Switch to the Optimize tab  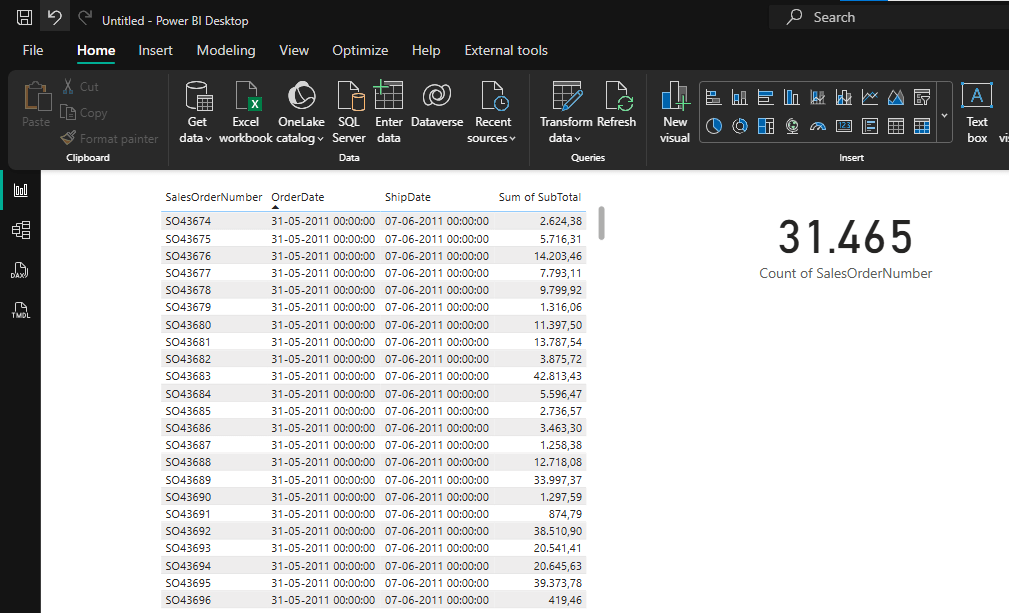360,50
